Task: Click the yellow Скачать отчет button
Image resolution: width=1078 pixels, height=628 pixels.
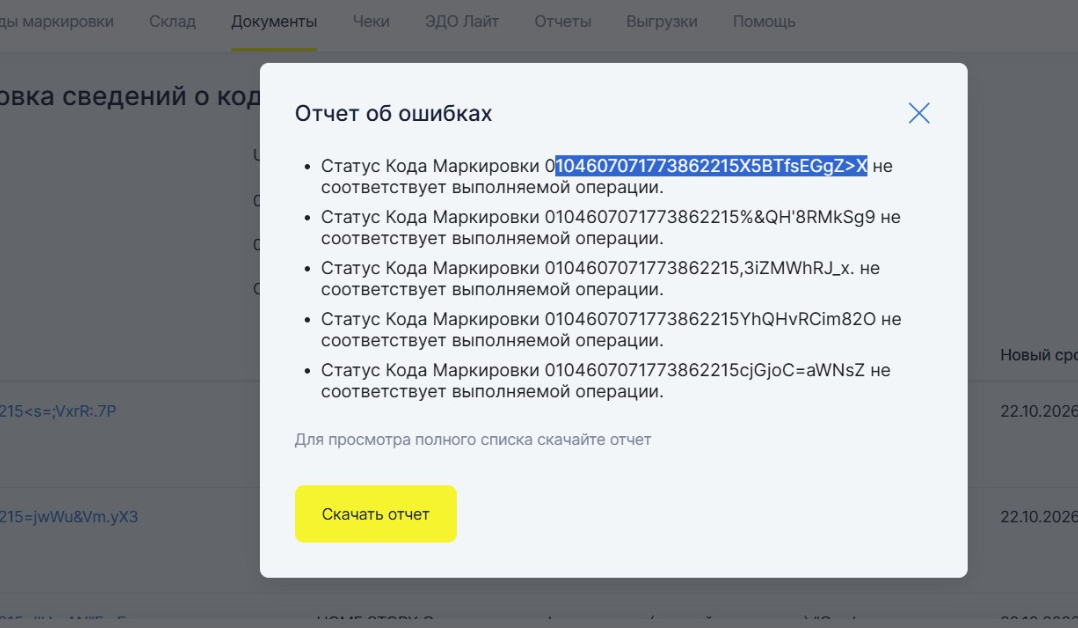Action: click(x=375, y=514)
